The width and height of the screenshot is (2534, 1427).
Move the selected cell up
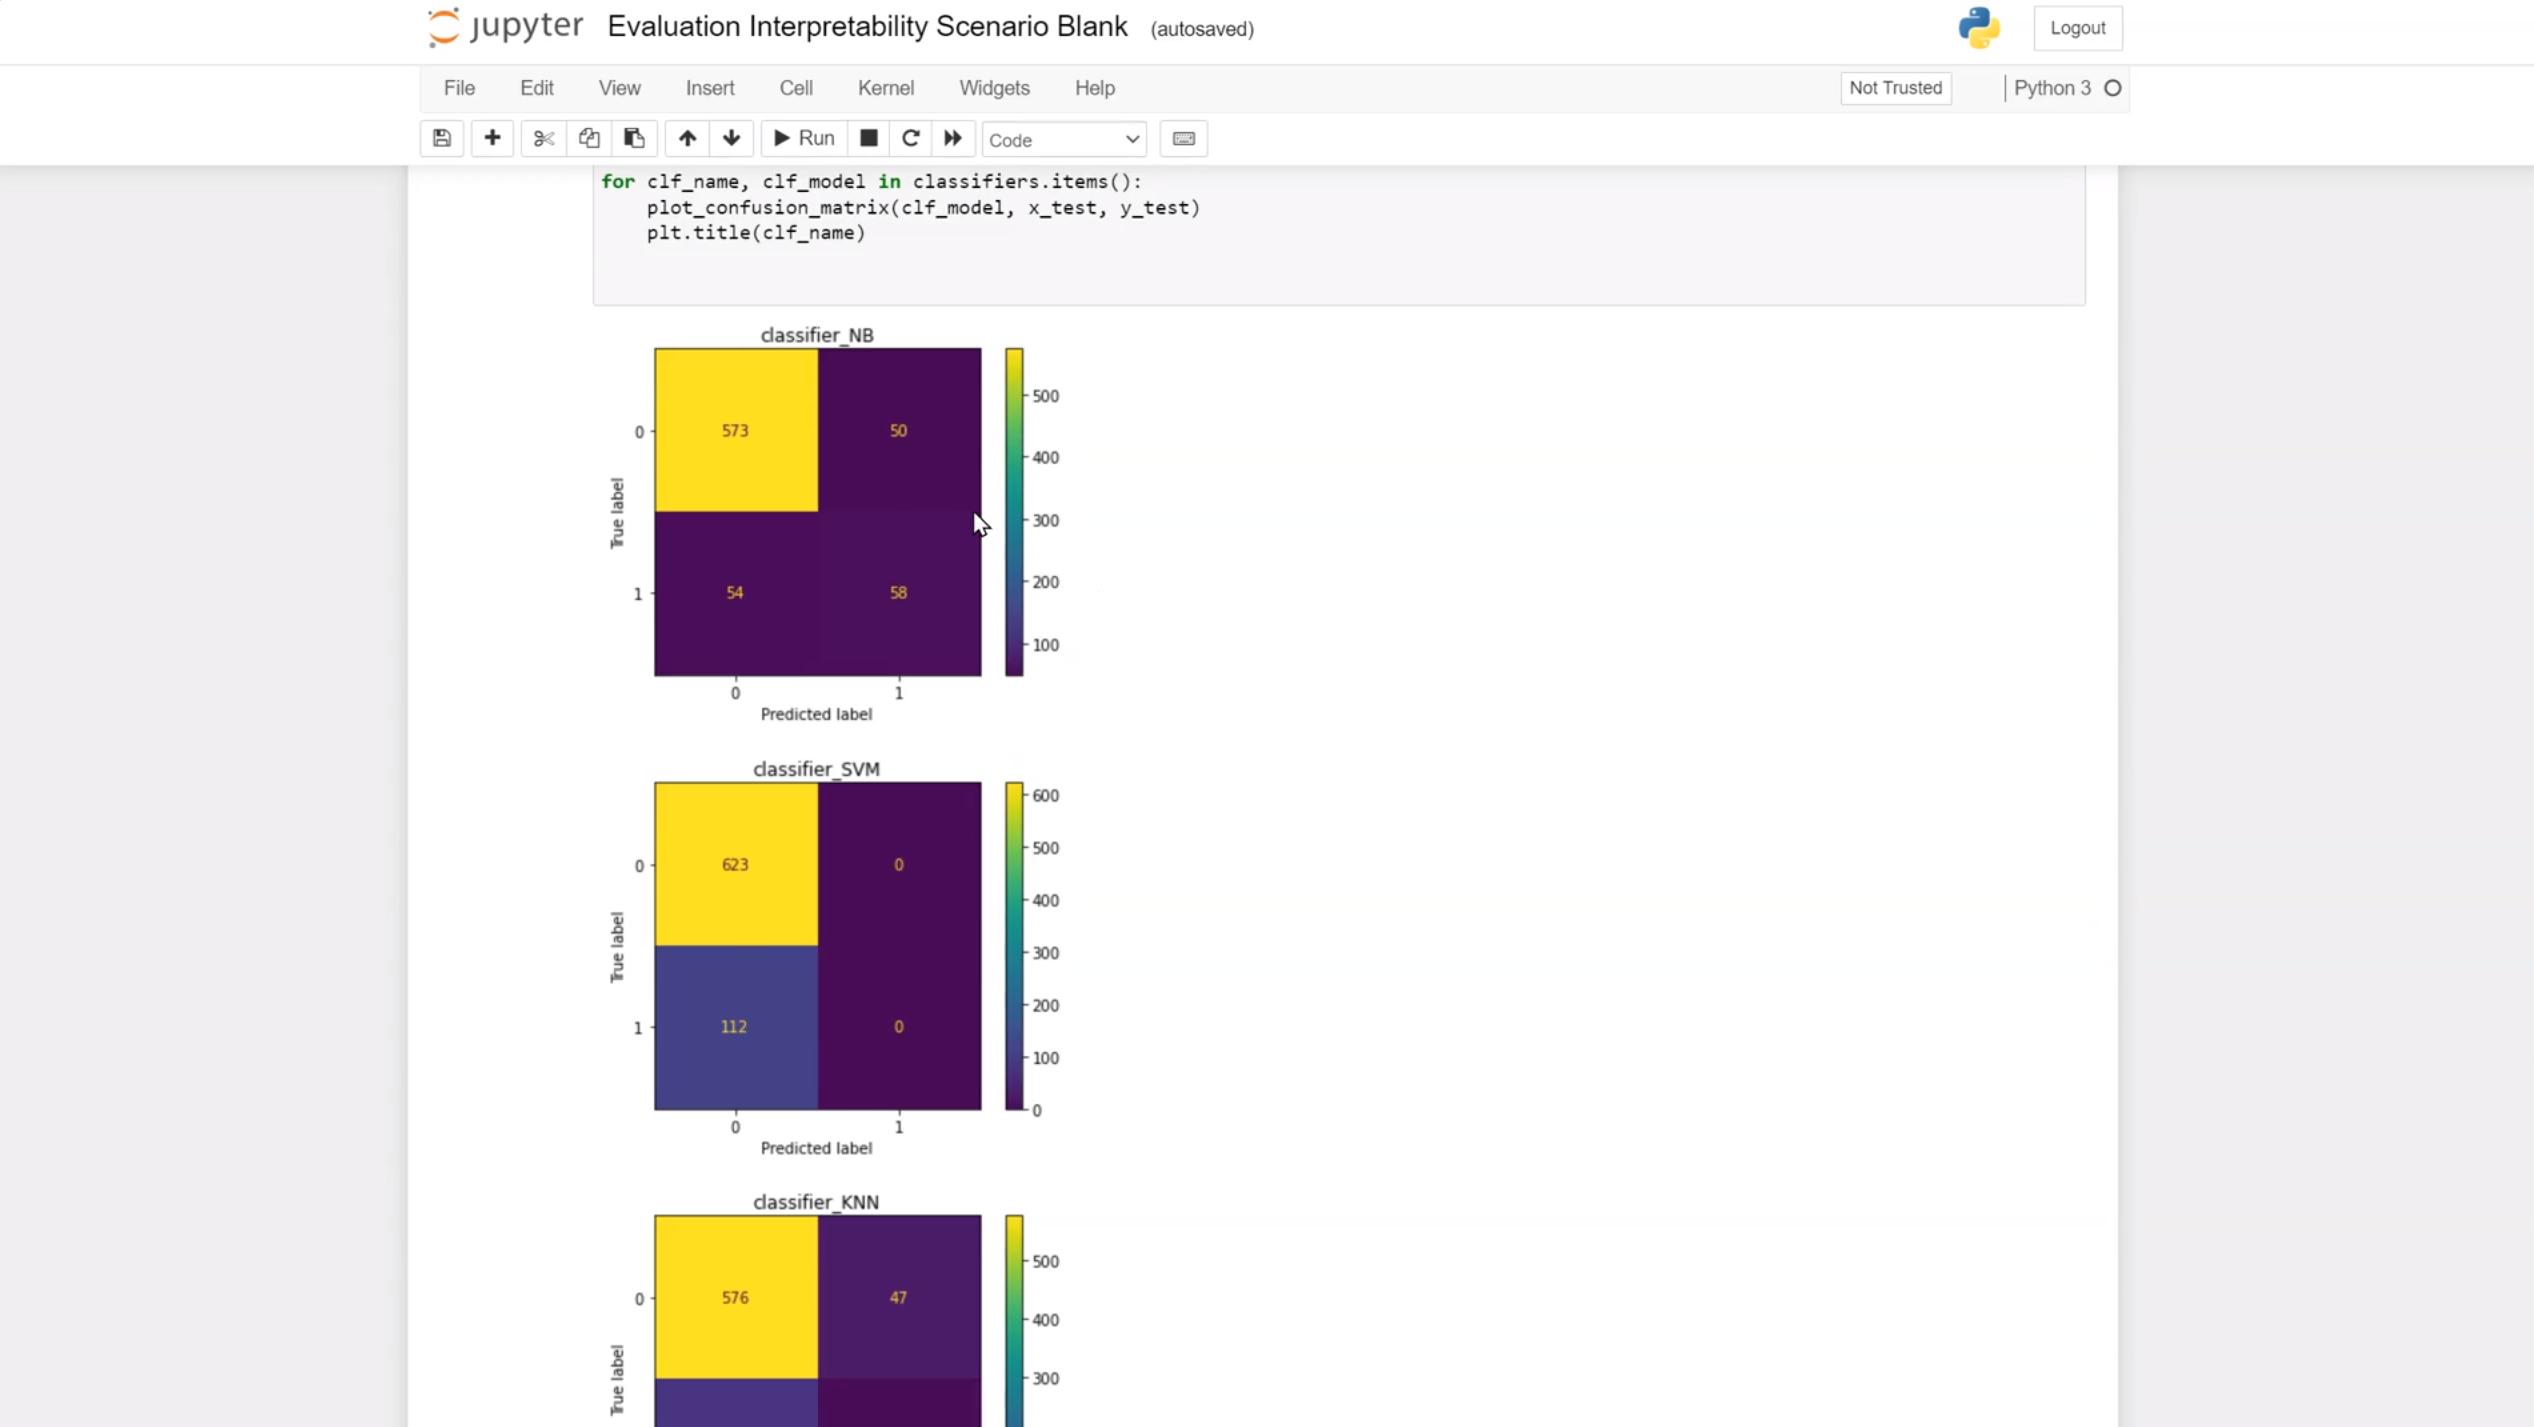(687, 138)
